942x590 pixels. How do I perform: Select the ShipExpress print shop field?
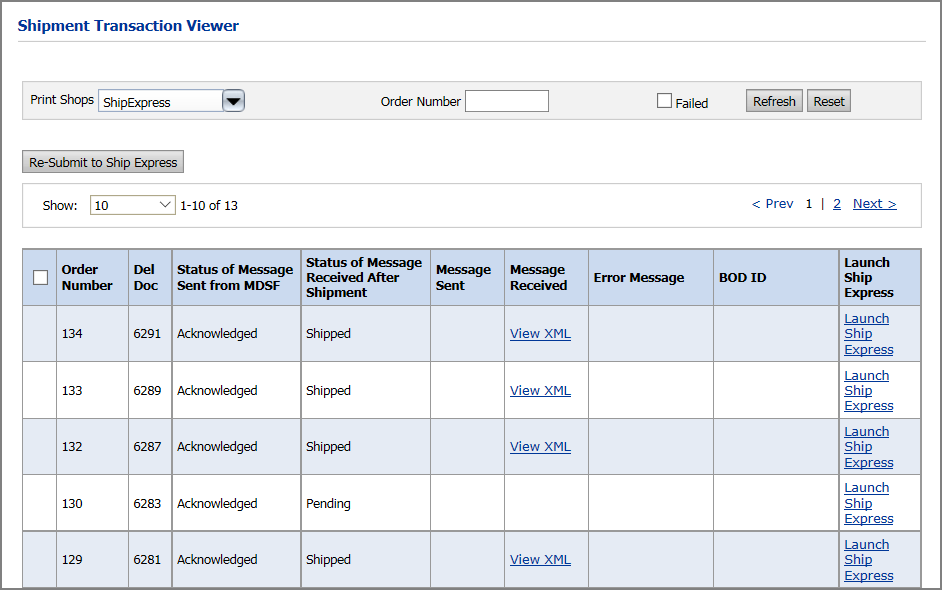click(x=159, y=101)
